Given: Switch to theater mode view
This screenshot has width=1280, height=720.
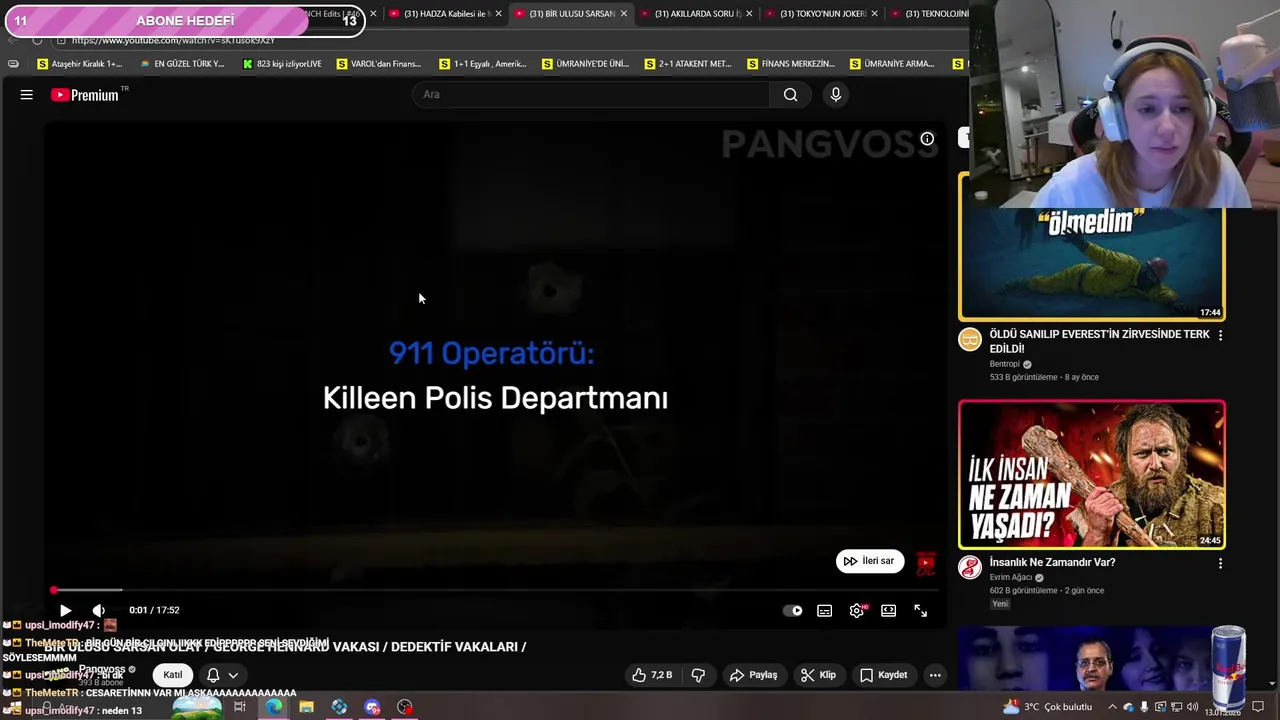Looking at the screenshot, I should (888, 610).
